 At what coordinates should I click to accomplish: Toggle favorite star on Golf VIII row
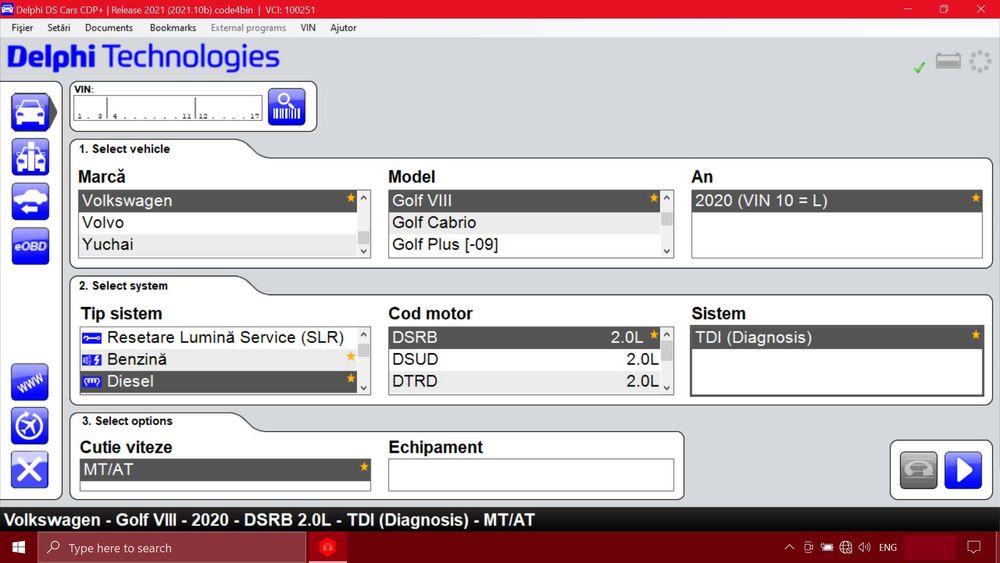654,198
